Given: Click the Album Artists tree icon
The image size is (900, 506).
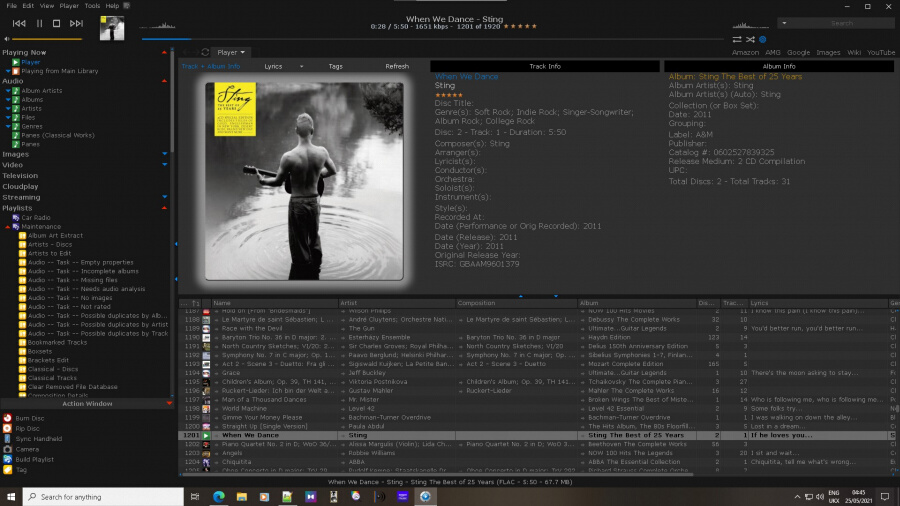Looking at the screenshot, I should 16,91.
